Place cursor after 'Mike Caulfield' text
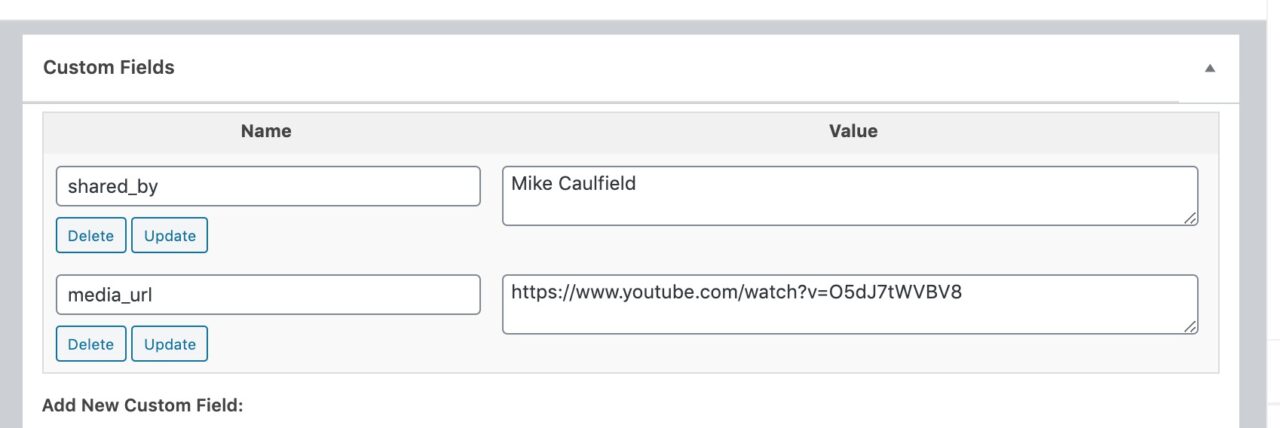The image size is (1280, 428). coord(638,184)
